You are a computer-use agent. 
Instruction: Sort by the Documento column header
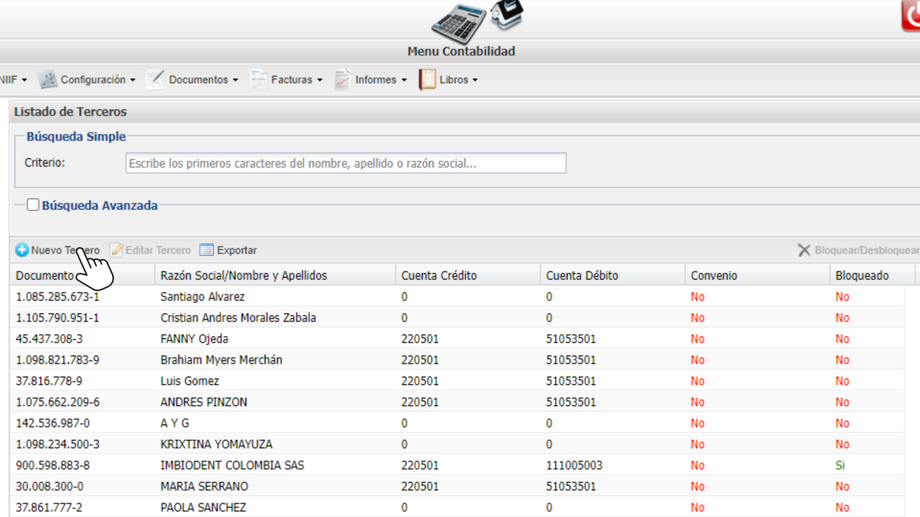82,275
